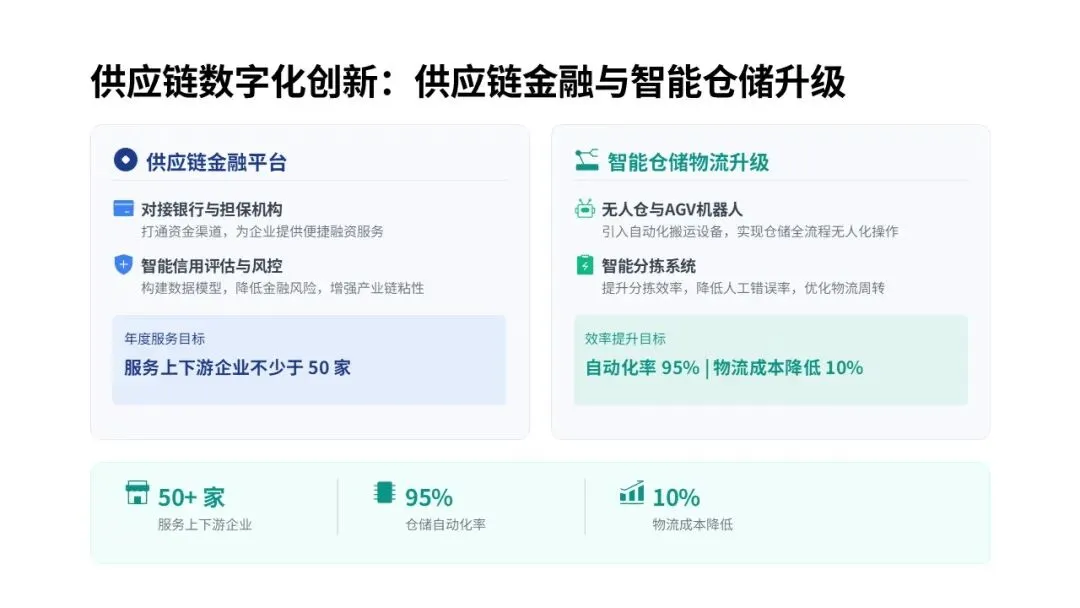Click the 供应链金融平台 card heading
The height and width of the screenshot is (608, 1080).
pyautogui.click(x=216, y=162)
